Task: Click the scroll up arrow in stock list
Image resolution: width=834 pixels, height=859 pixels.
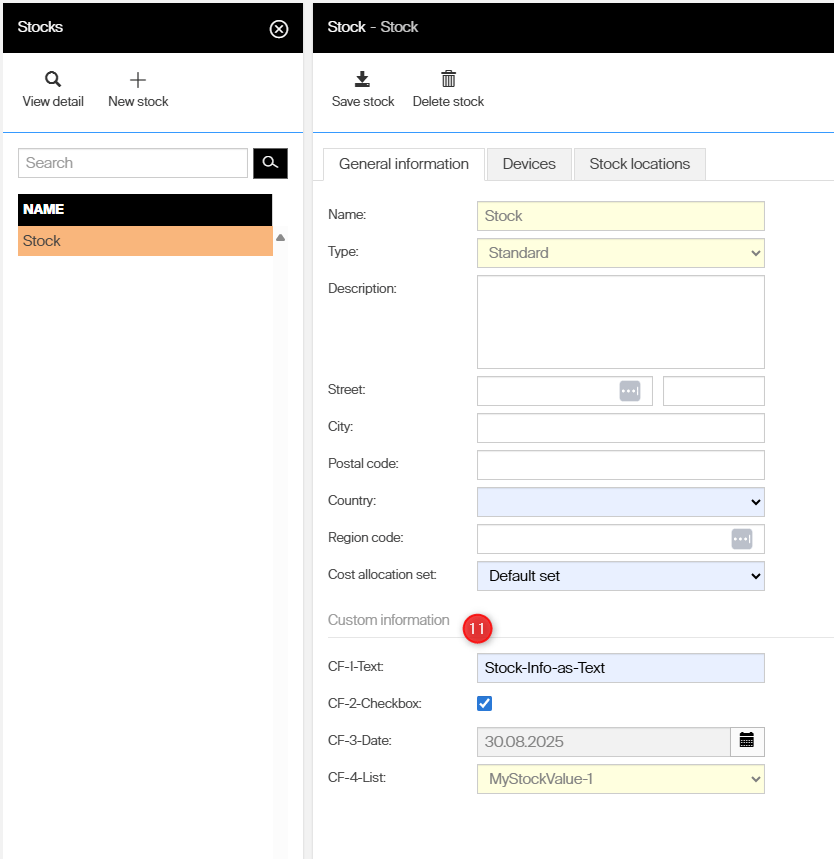Action: point(281,238)
